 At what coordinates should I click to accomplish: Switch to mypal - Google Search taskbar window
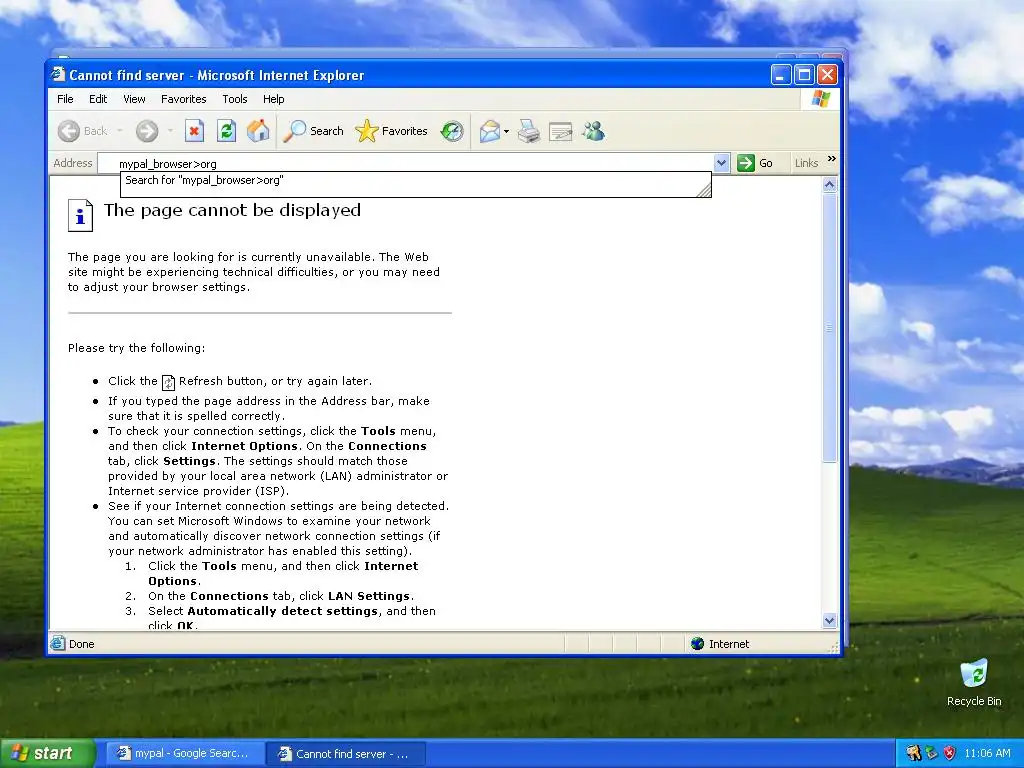pyautogui.click(x=185, y=754)
